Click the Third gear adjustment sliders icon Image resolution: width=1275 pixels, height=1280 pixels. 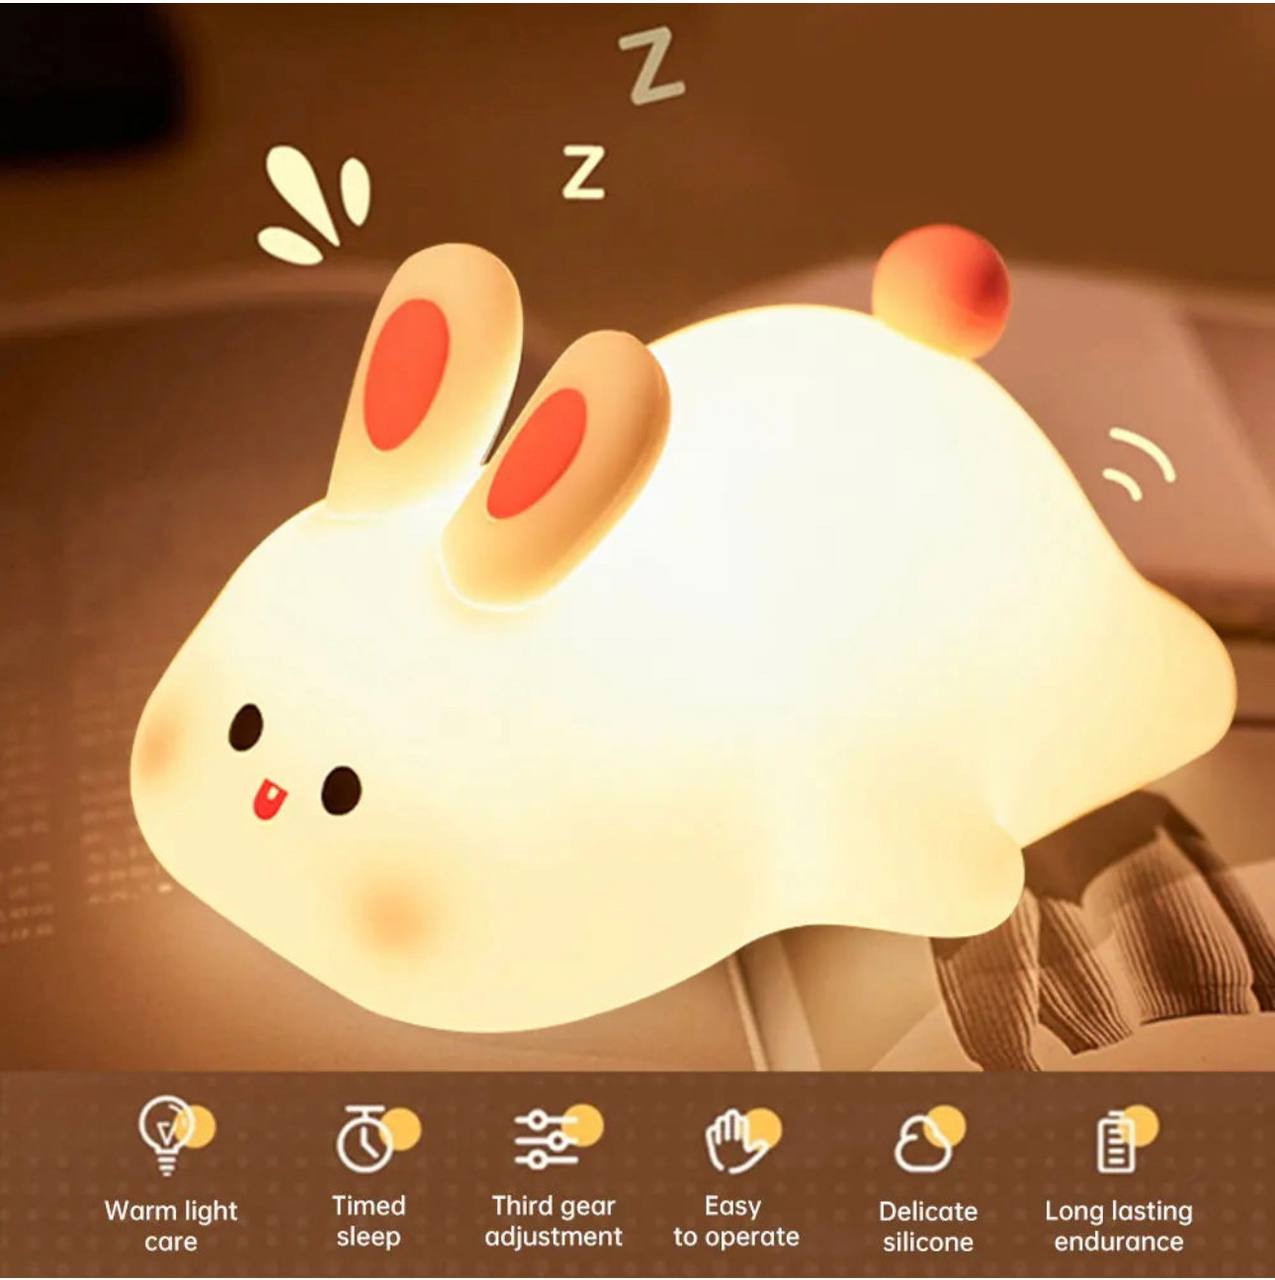click(x=547, y=1138)
